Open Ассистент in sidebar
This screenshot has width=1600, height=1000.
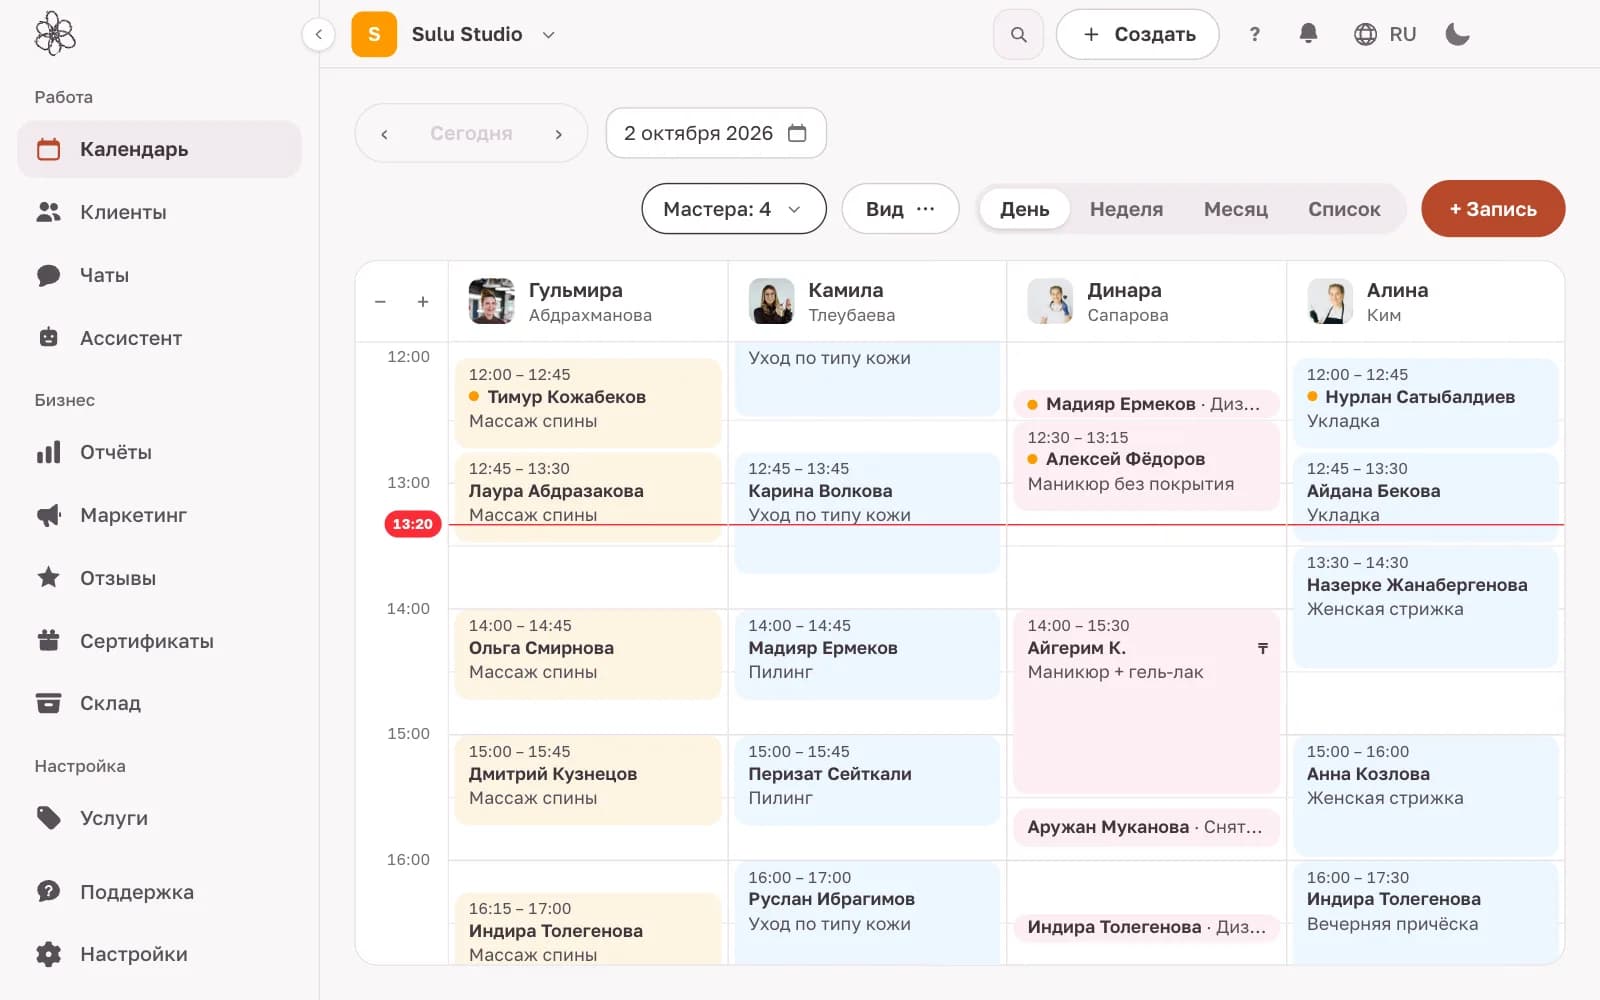159,338
